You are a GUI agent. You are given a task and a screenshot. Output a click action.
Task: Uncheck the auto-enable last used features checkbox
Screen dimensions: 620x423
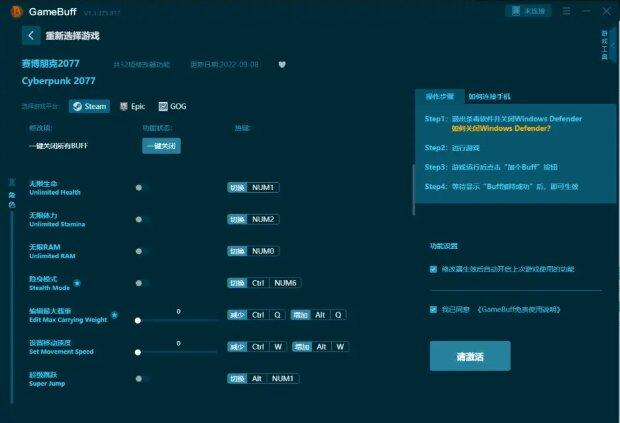click(433, 269)
